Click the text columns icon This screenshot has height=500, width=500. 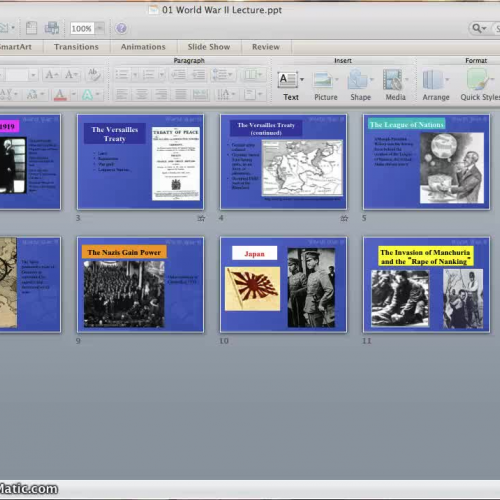pyautogui.click(x=251, y=75)
